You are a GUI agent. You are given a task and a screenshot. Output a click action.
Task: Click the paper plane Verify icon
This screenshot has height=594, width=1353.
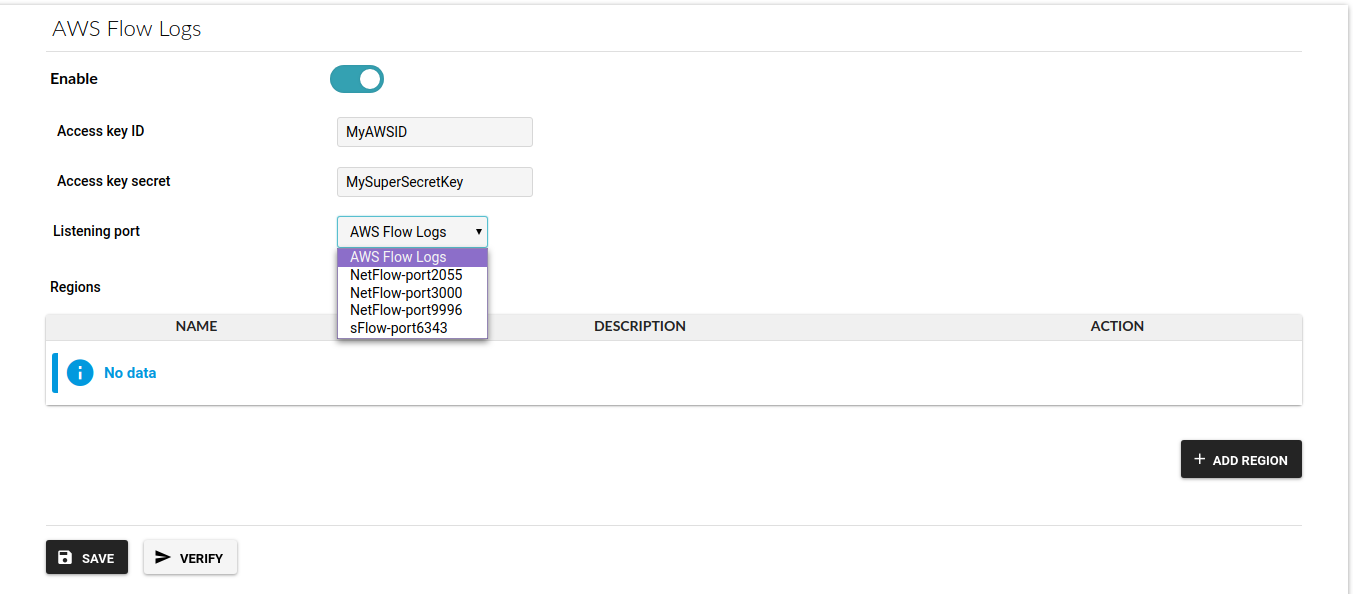163,557
